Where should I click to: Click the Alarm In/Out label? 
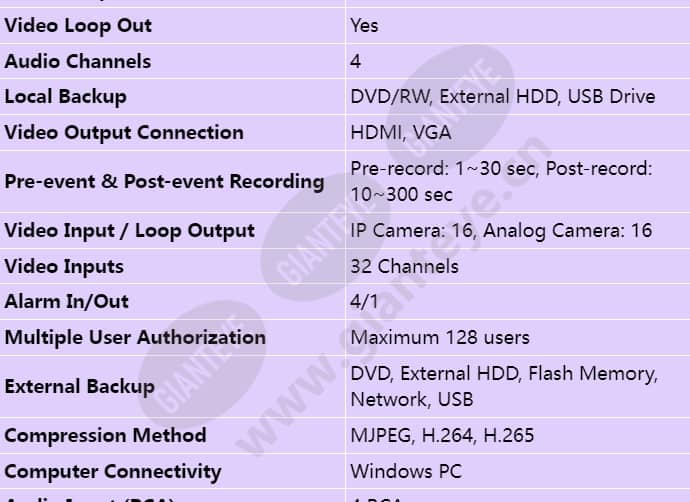tap(66, 302)
